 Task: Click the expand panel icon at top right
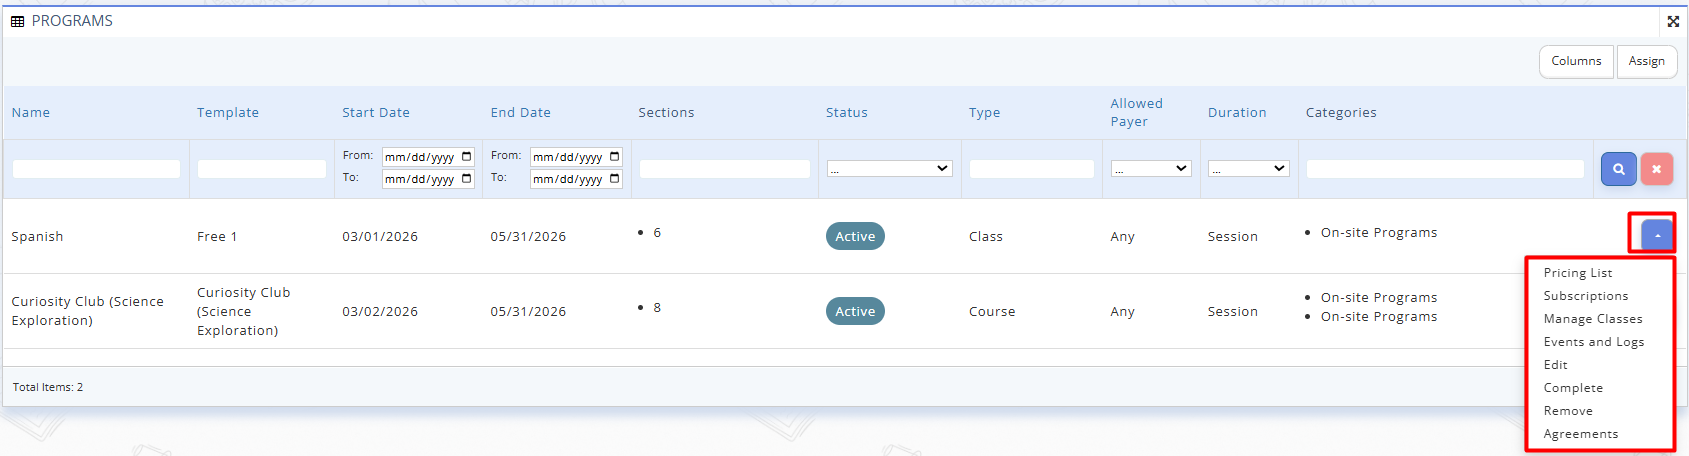tap(1673, 21)
